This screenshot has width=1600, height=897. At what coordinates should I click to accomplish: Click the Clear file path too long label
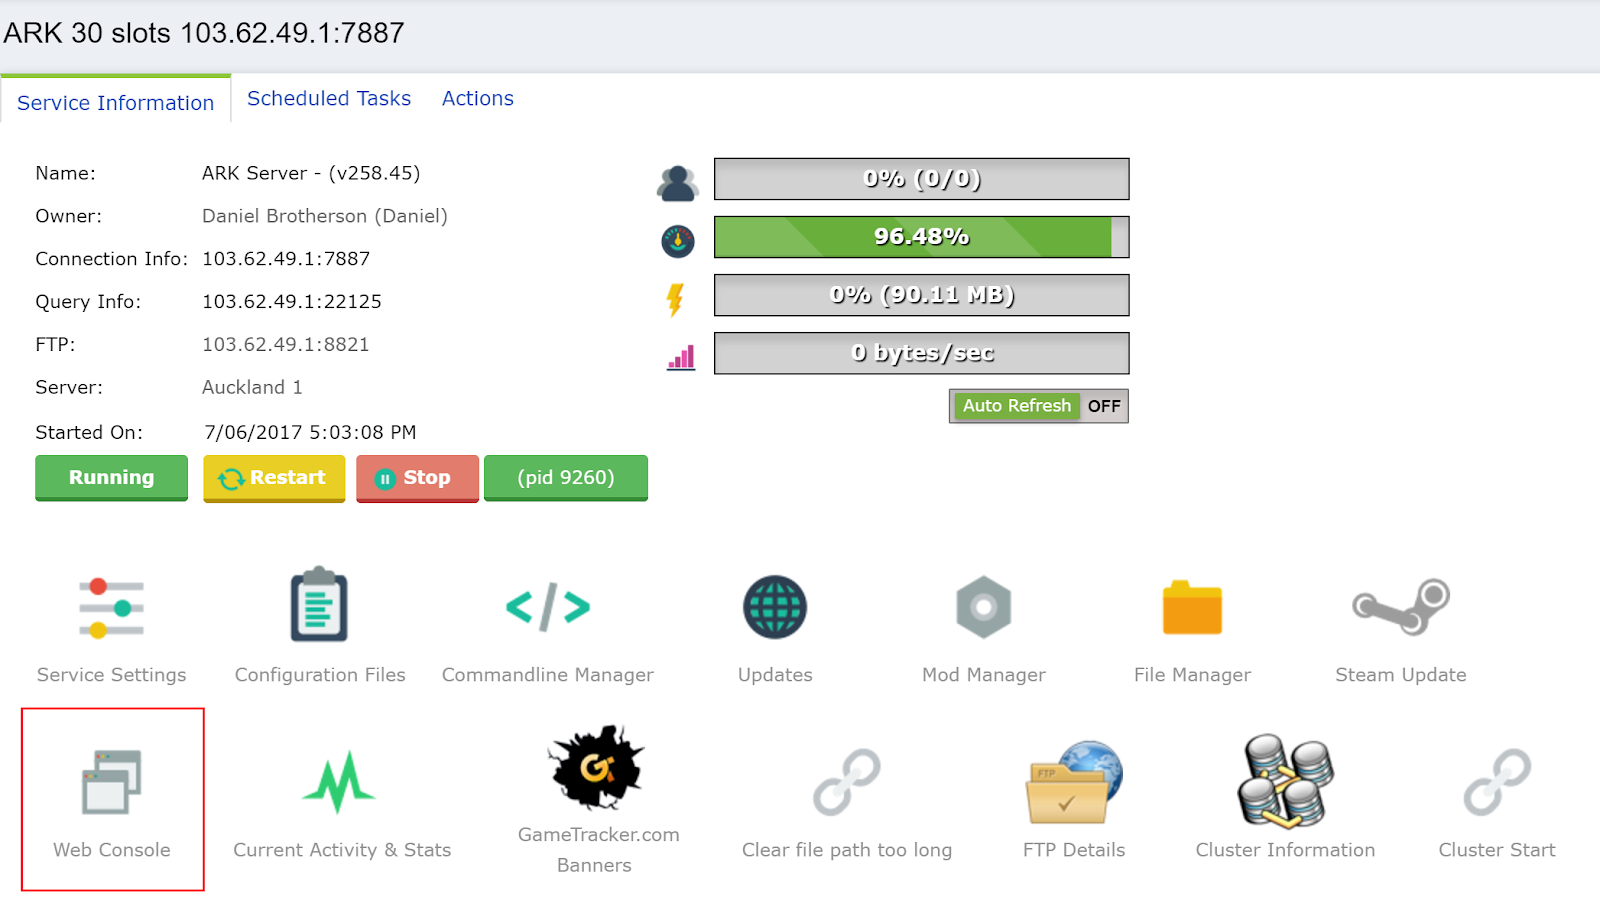(x=847, y=850)
